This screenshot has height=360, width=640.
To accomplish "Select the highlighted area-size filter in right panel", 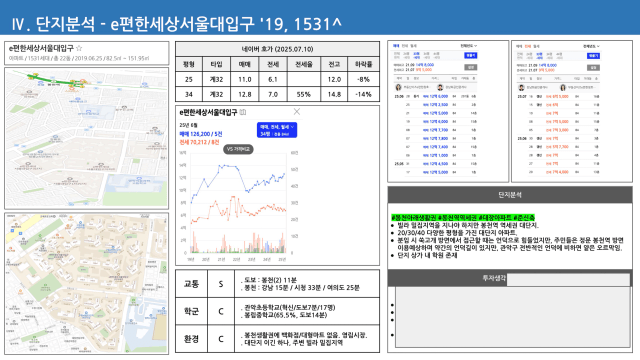I will 539,56.
